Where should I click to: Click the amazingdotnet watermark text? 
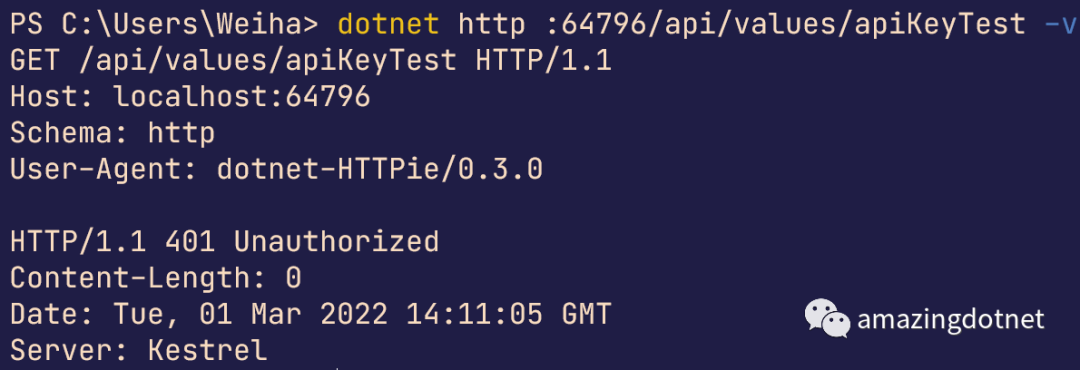click(x=951, y=319)
